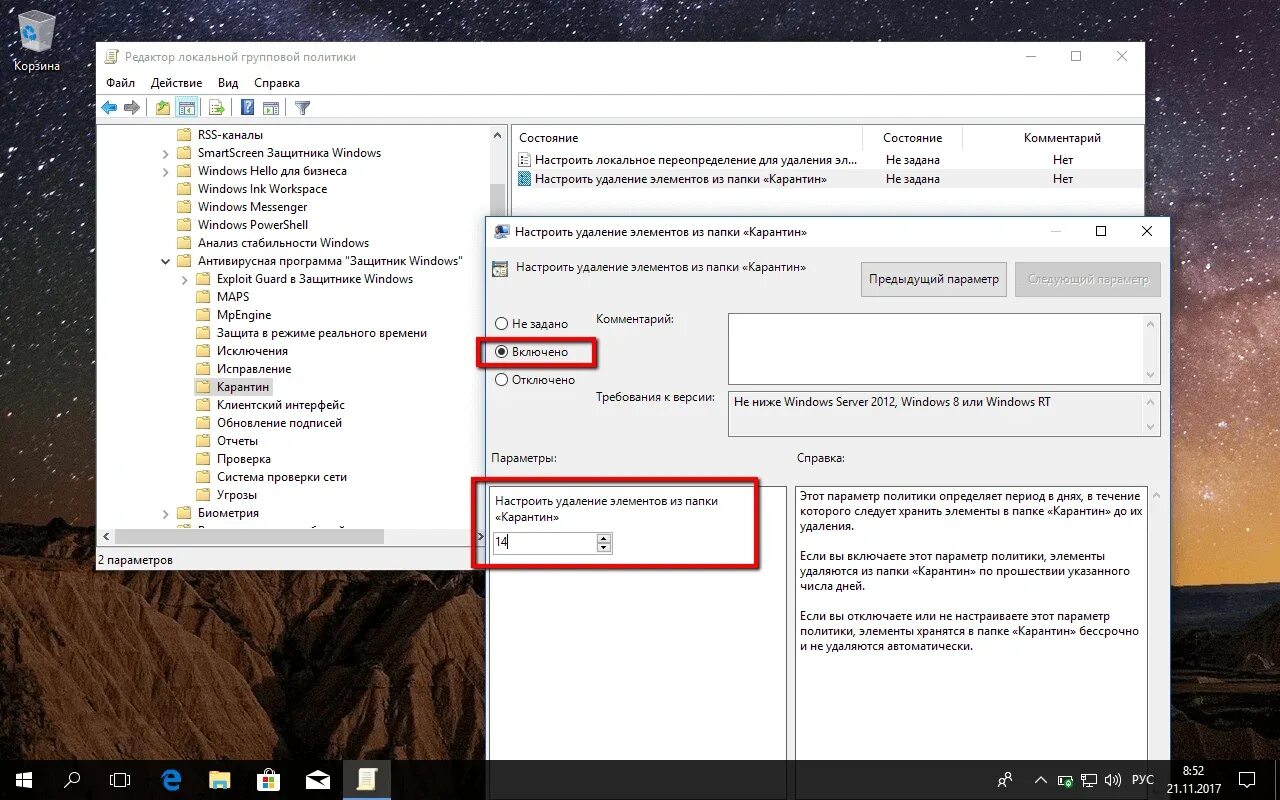Toggle the Show/Hide Action Pane toolbar icon
This screenshot has height=800, width=1280.
coord(270,108)
